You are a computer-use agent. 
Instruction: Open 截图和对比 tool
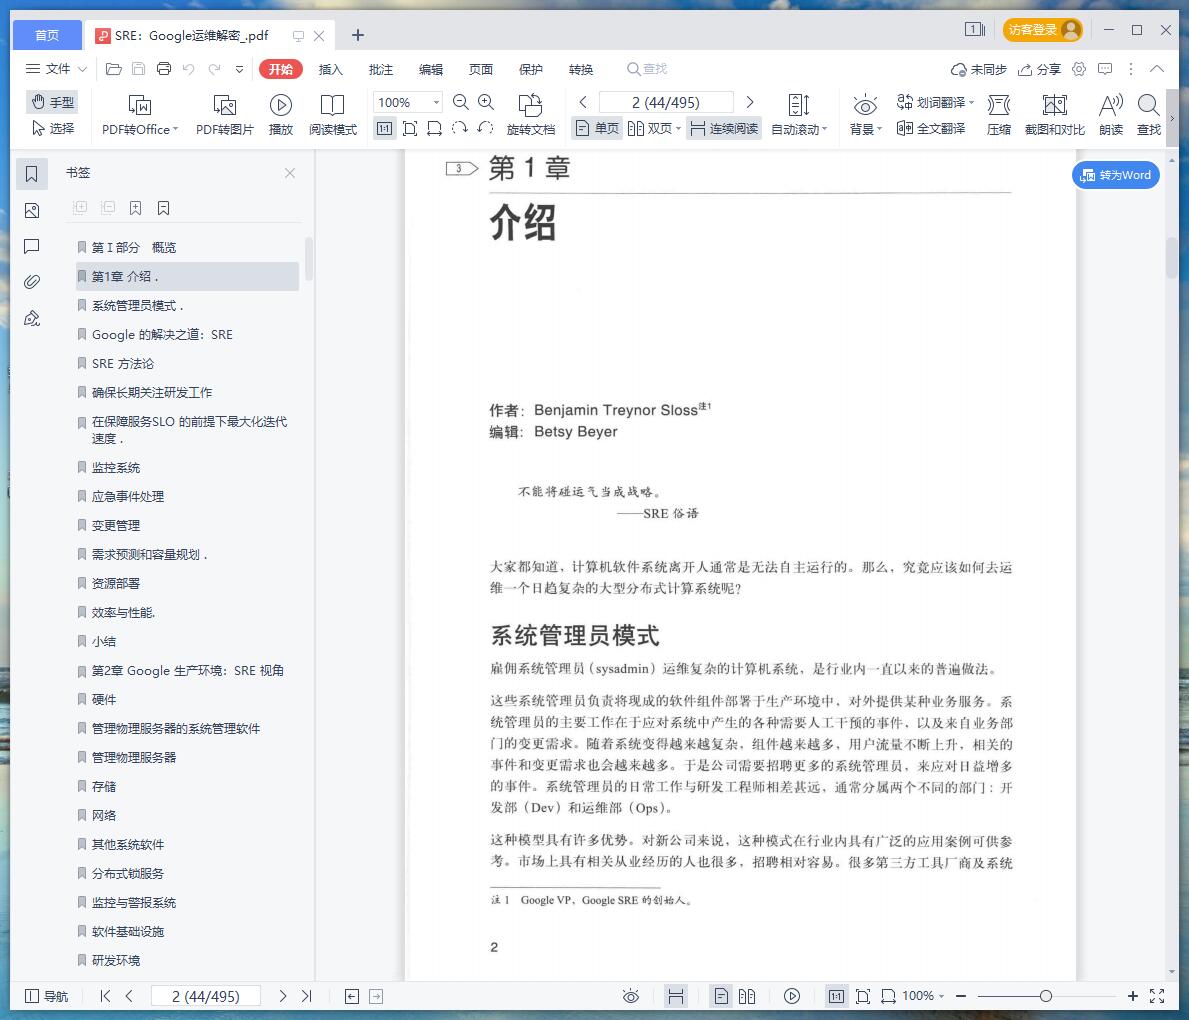[x=1054, y=115]
